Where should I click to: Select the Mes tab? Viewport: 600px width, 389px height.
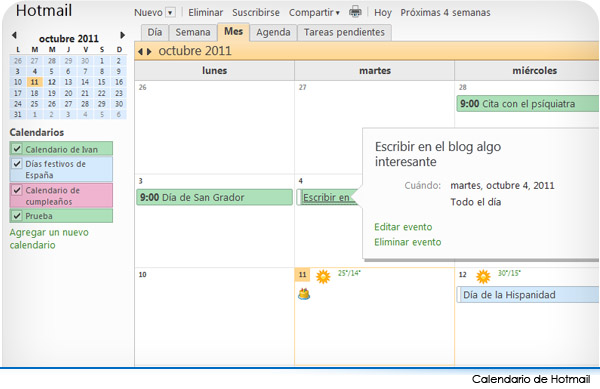[x=233, y=31]
